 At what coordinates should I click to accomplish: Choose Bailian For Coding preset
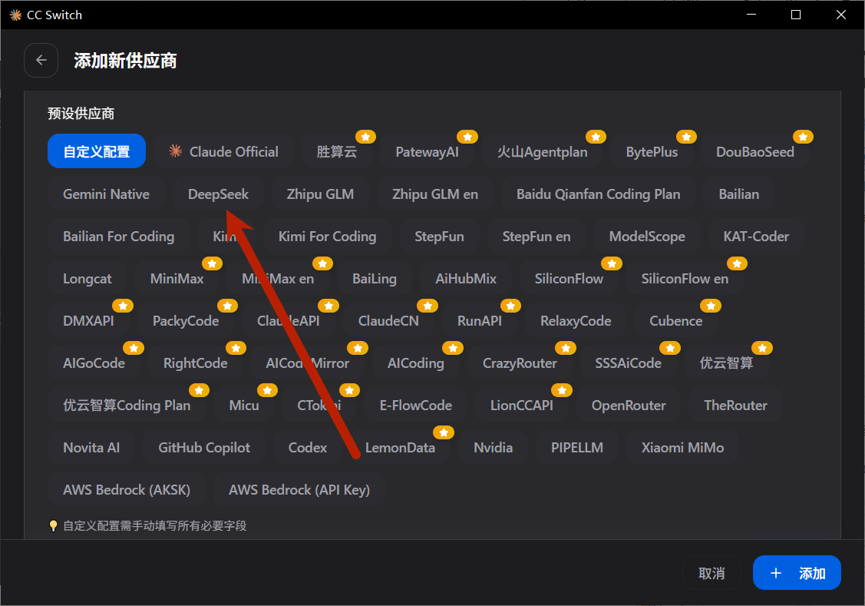[x=119, y=236]
